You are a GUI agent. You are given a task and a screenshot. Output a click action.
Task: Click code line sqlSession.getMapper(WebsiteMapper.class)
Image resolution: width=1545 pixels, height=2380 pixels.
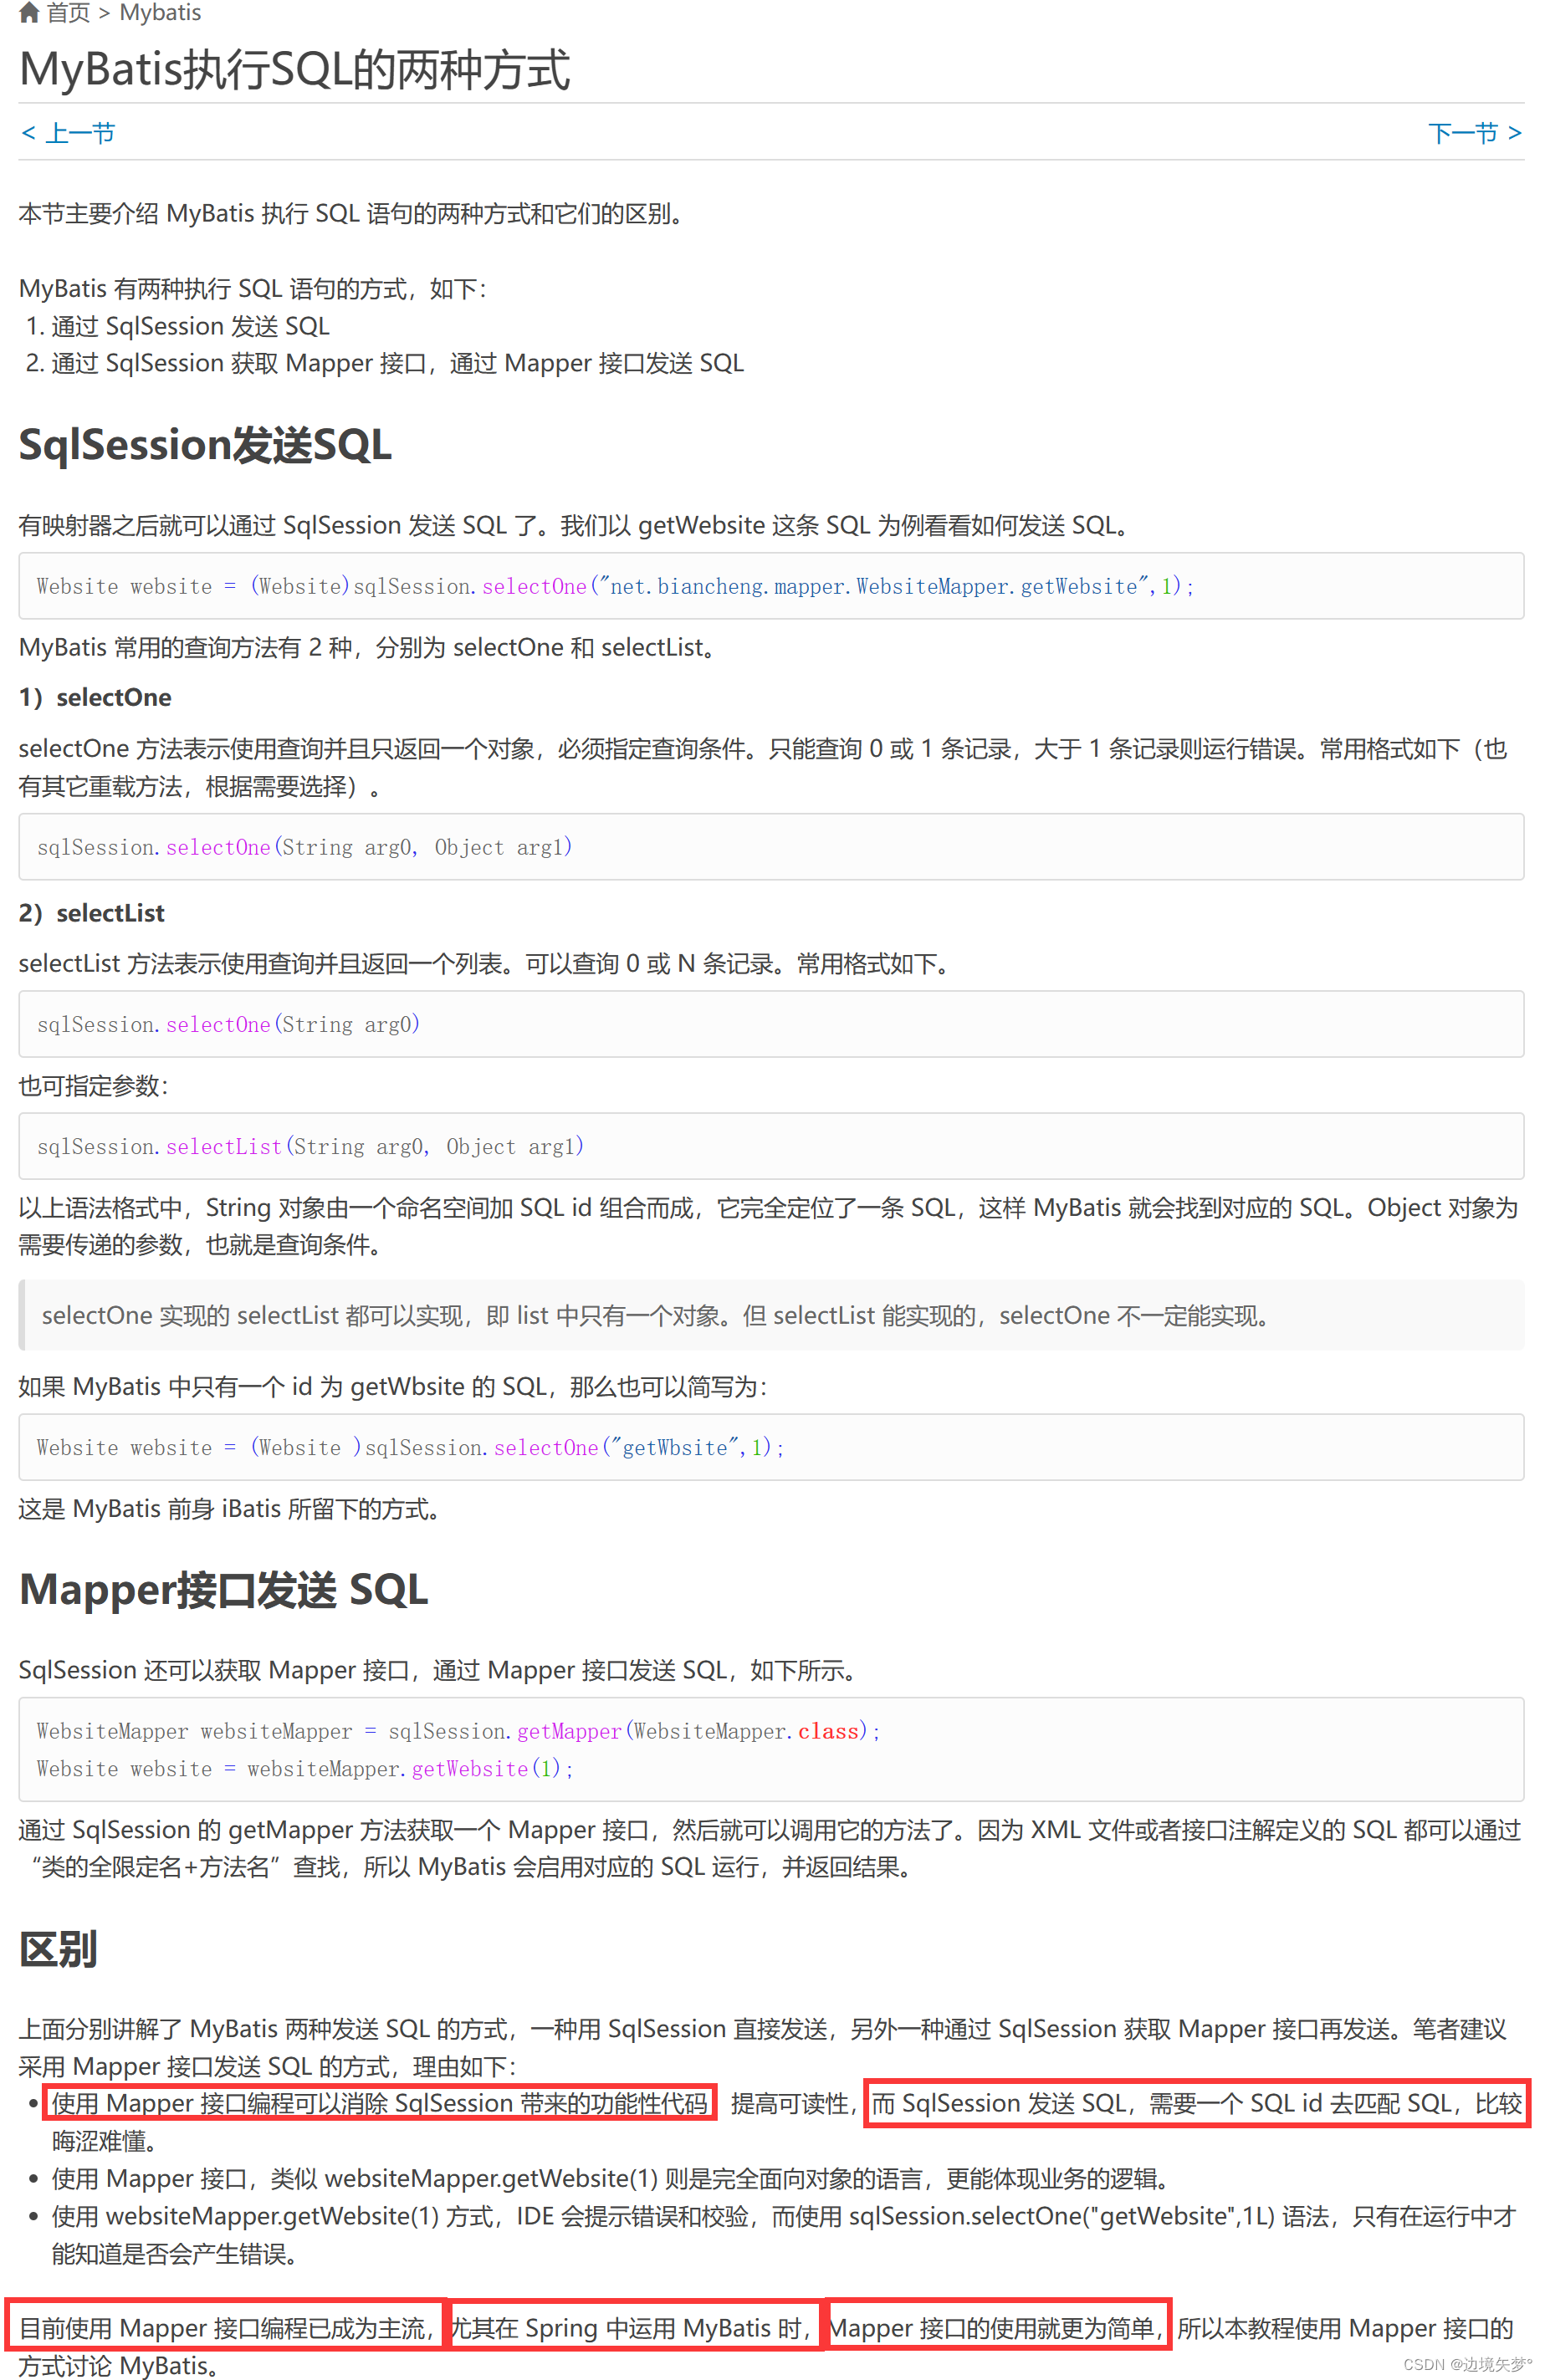[458, 1731]
